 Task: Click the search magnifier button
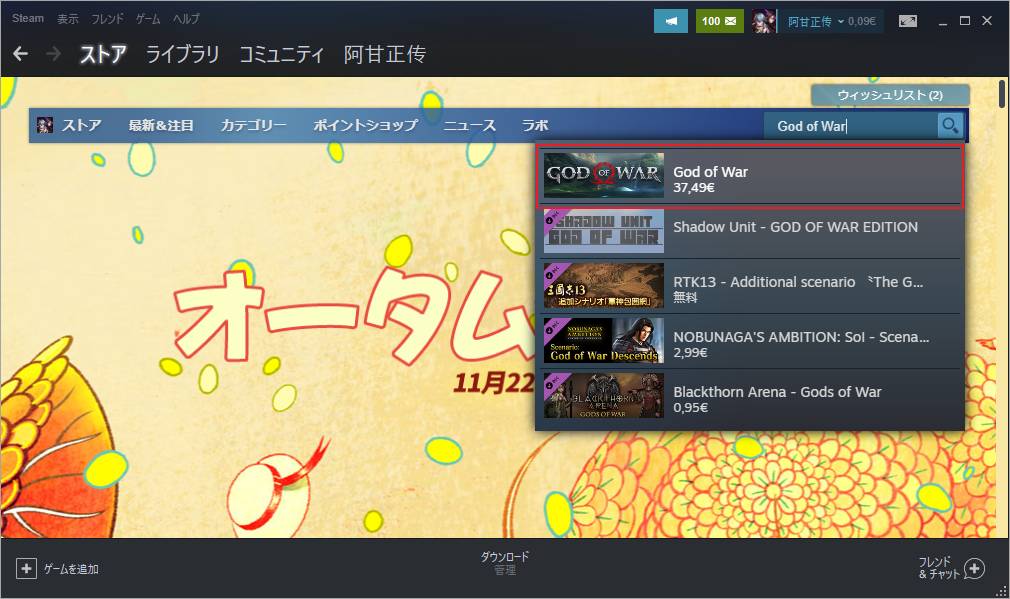click(949, 125)
